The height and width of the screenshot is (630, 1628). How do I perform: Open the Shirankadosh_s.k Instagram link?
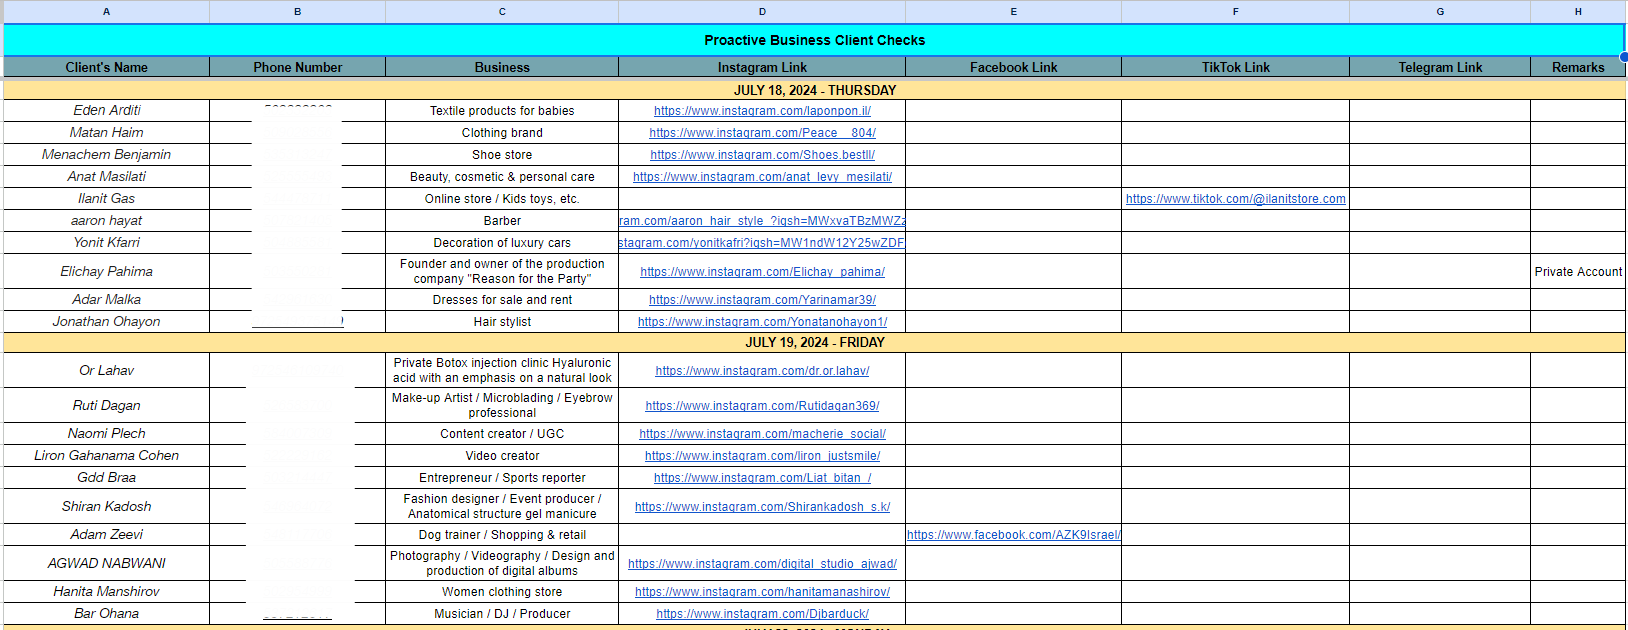tap(762, 507)
